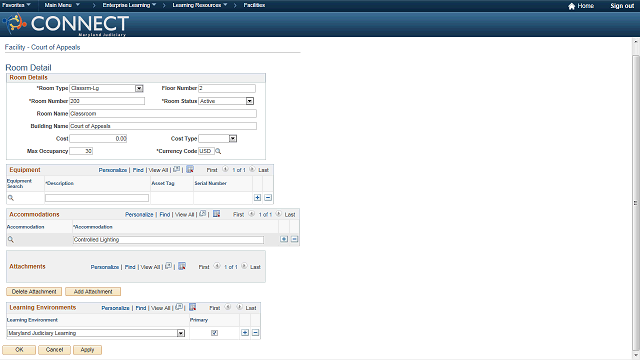This screenshot has width=640, height=360.
Task: Click the Equipment Description input field
Action: click(x=97, y=198)
